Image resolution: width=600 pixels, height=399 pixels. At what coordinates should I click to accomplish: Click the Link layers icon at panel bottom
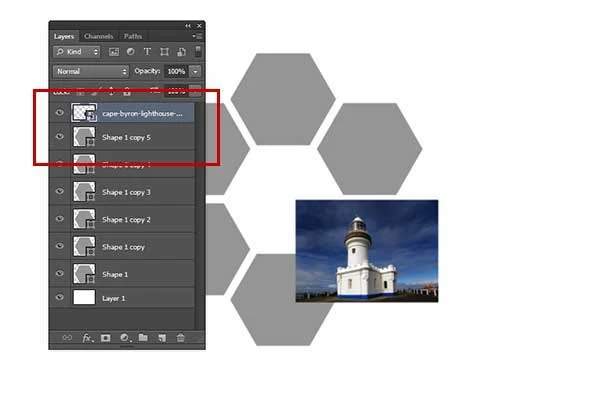[x=67, y=337]
